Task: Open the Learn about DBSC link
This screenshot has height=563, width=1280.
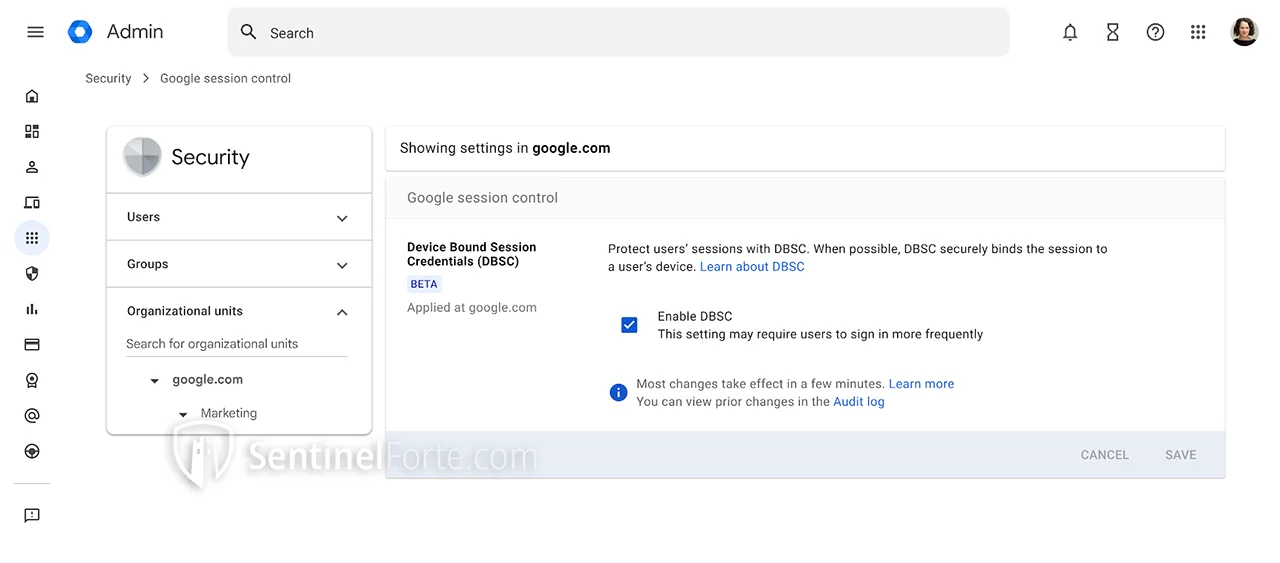Action: 752,267
